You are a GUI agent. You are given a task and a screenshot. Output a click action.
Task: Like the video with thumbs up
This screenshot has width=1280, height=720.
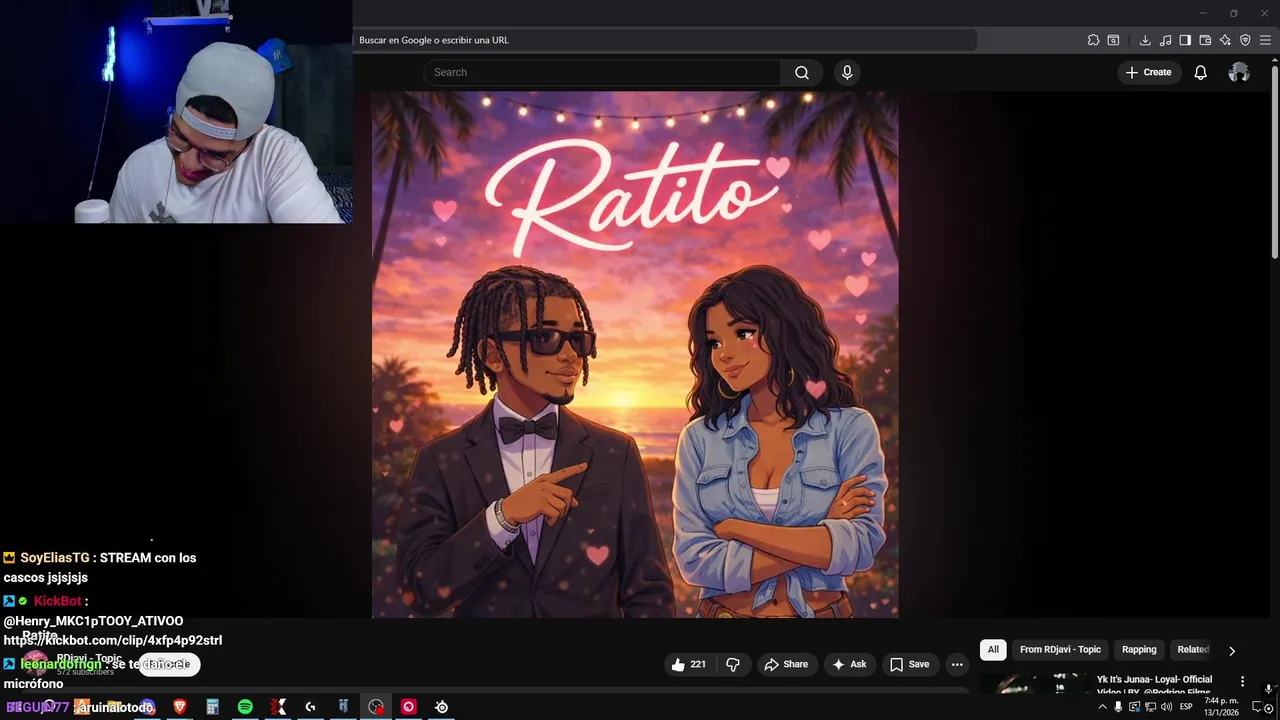click(x=690, y=664)
